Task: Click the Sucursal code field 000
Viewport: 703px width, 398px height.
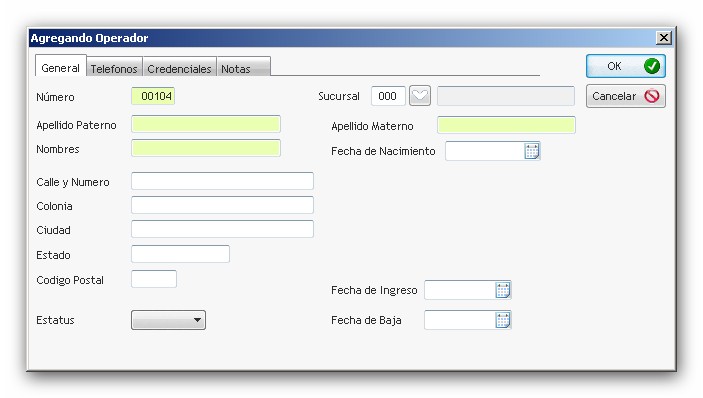Action: [388, 96]
